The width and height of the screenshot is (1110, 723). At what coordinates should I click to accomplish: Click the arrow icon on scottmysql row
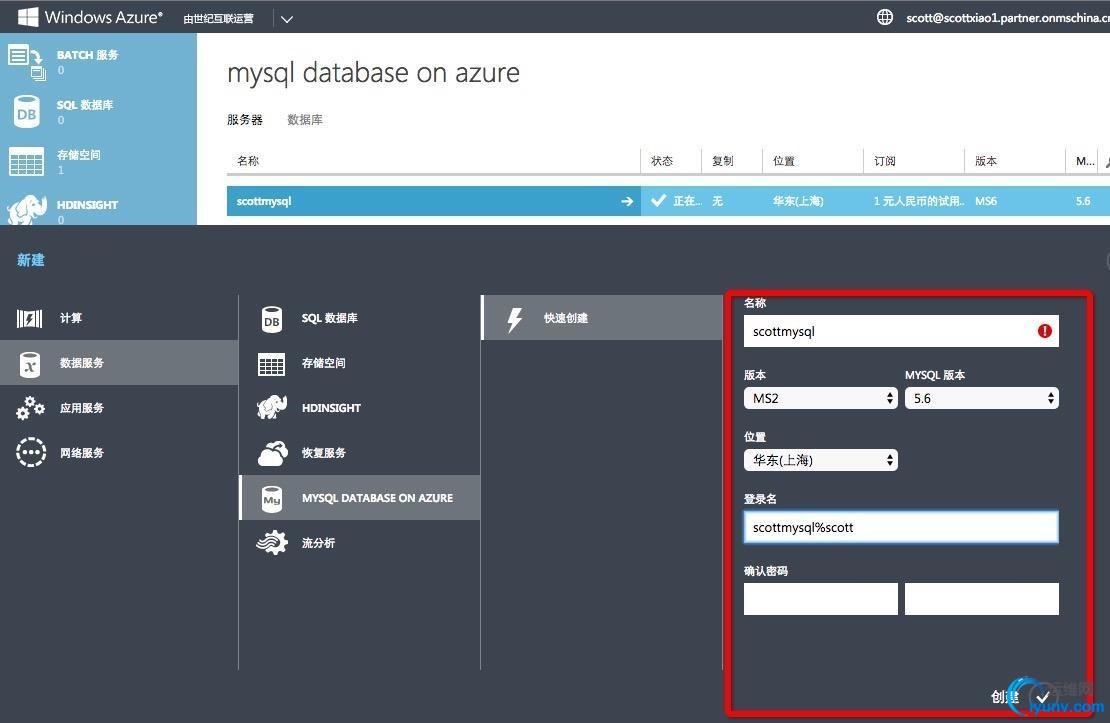pyautogui.click(x=627, y=201)
